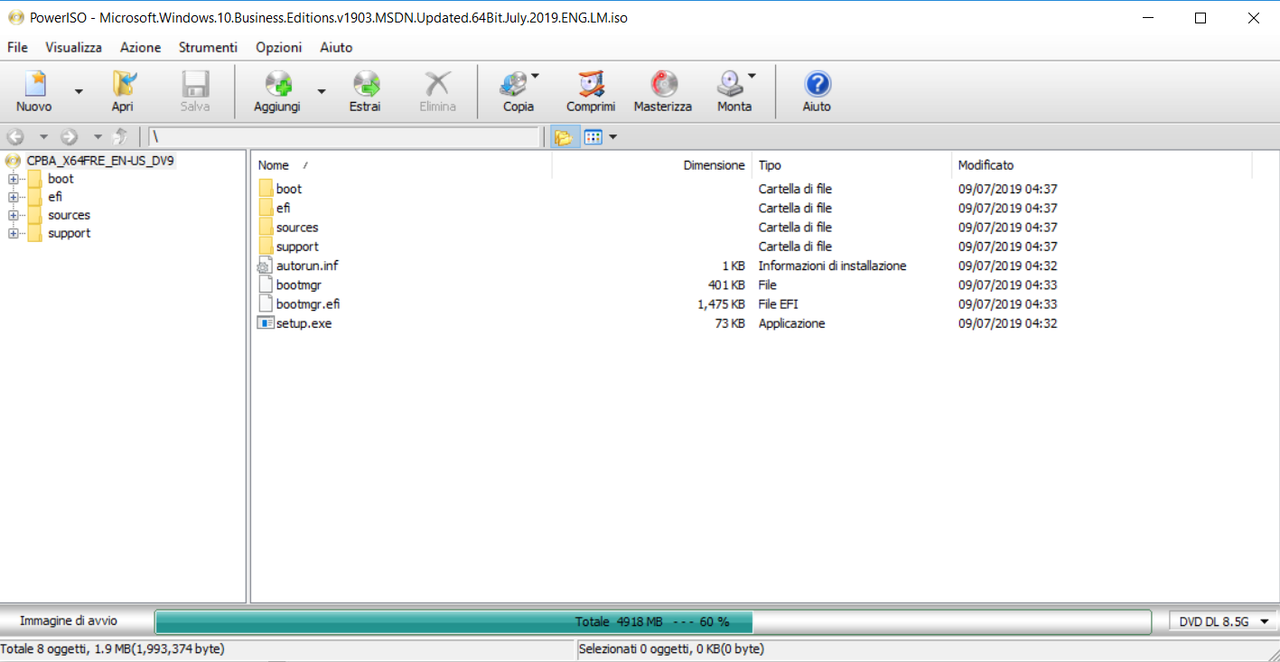The image size is (1280, 662).
Task: Select the boot folder in file list
Action: [288, 189]
